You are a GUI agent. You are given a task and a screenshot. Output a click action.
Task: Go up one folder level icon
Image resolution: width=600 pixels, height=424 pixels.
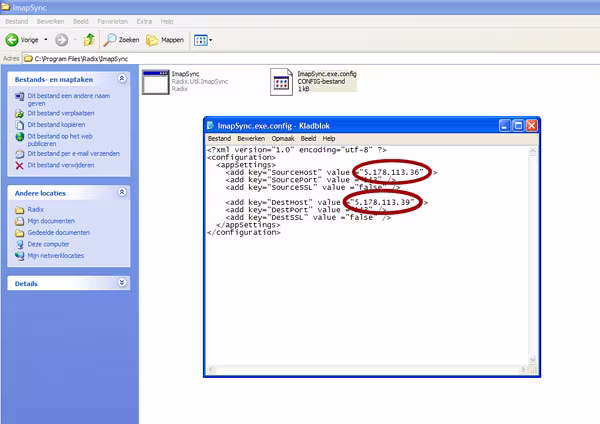[89, 39]
